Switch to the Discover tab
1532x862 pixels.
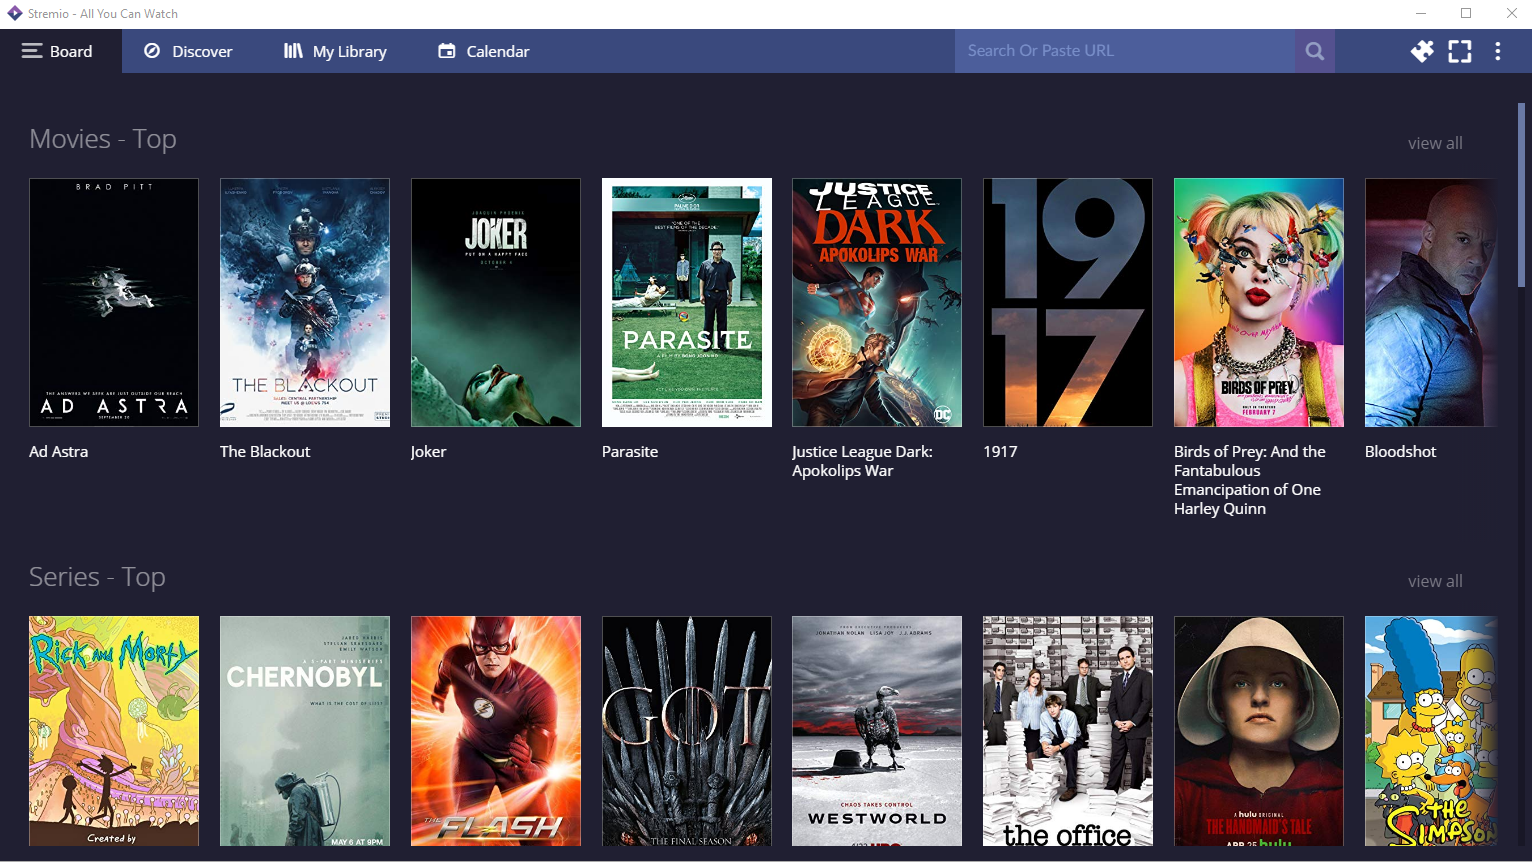pyautogui.click(x=188, y=51)
